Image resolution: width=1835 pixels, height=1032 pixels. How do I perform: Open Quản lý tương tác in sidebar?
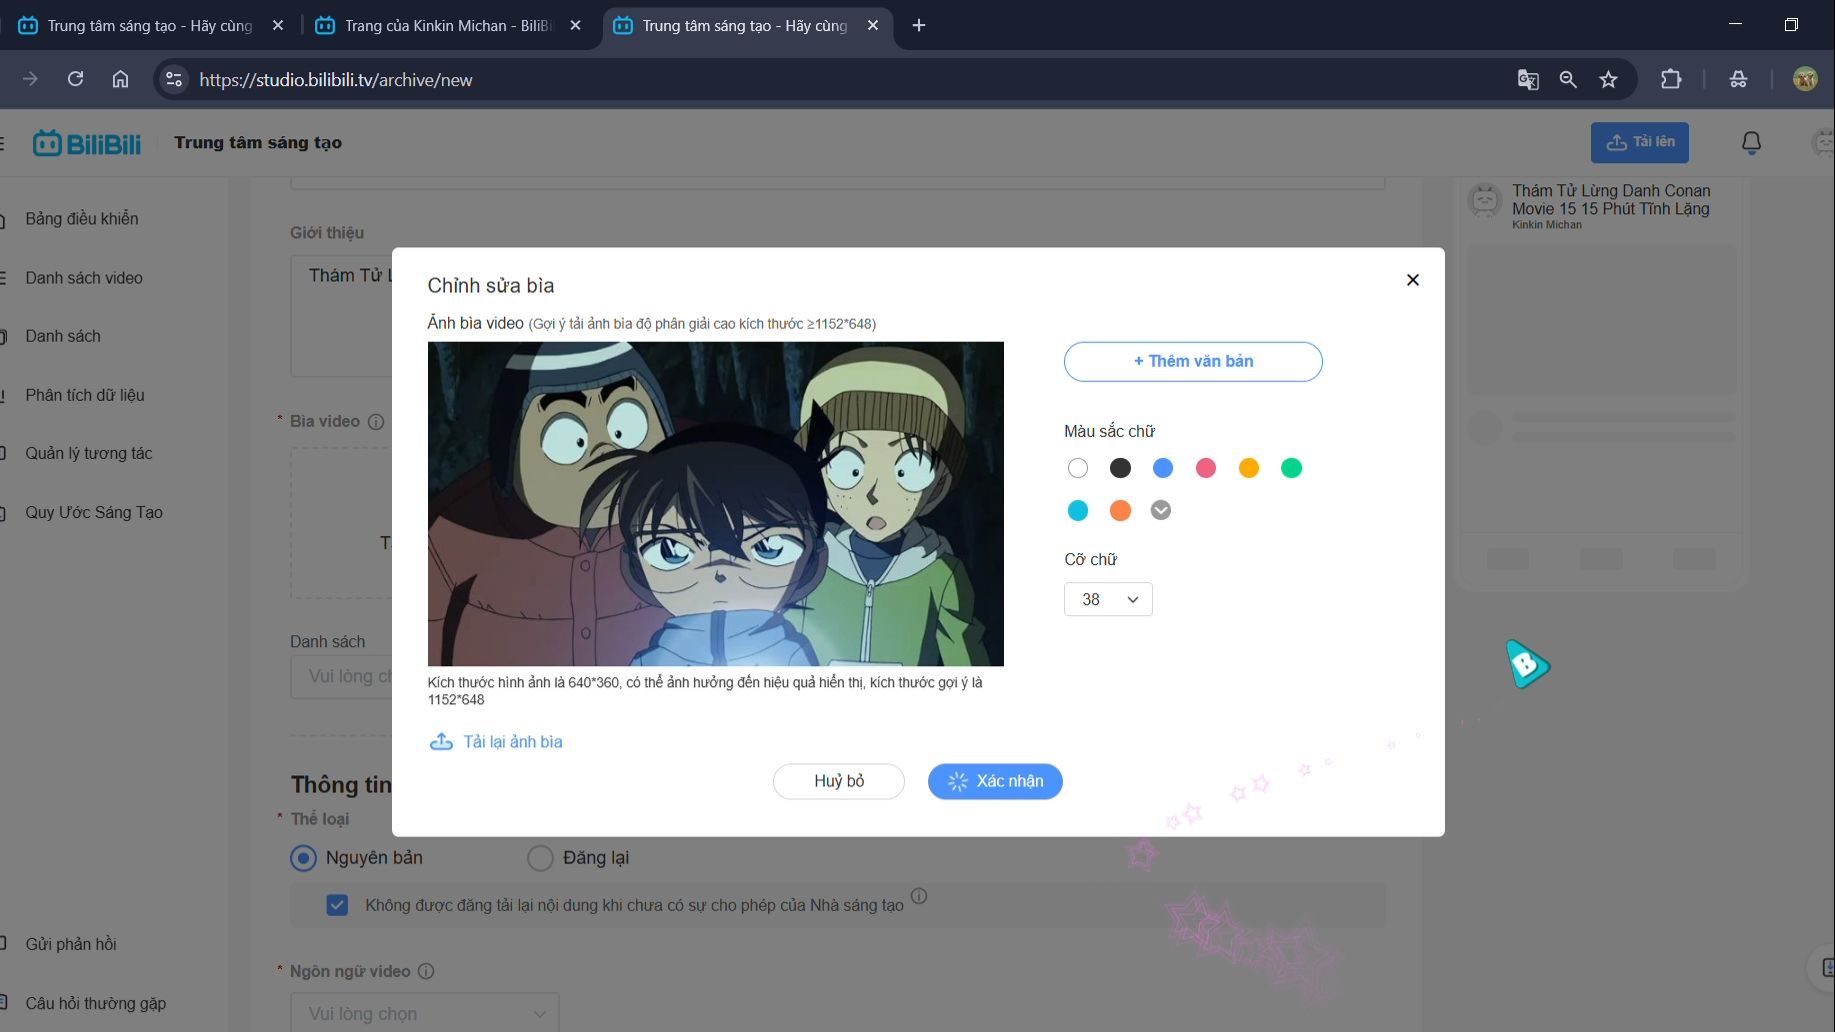coord(89,453)
